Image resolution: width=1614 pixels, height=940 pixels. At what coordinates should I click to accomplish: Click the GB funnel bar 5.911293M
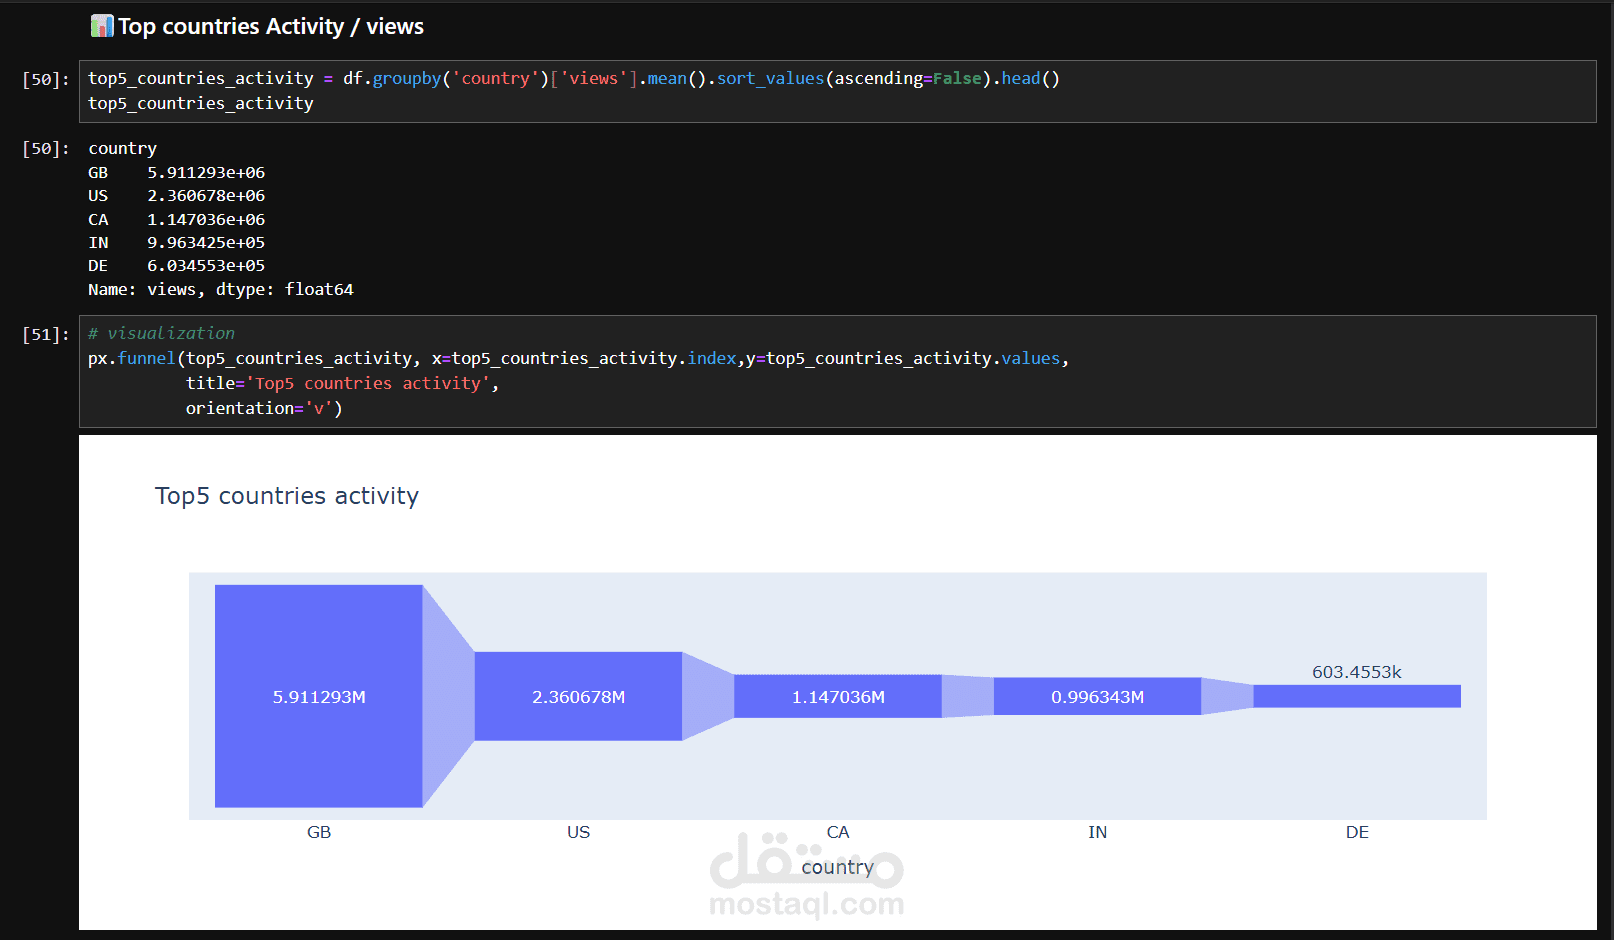point(319,696)
